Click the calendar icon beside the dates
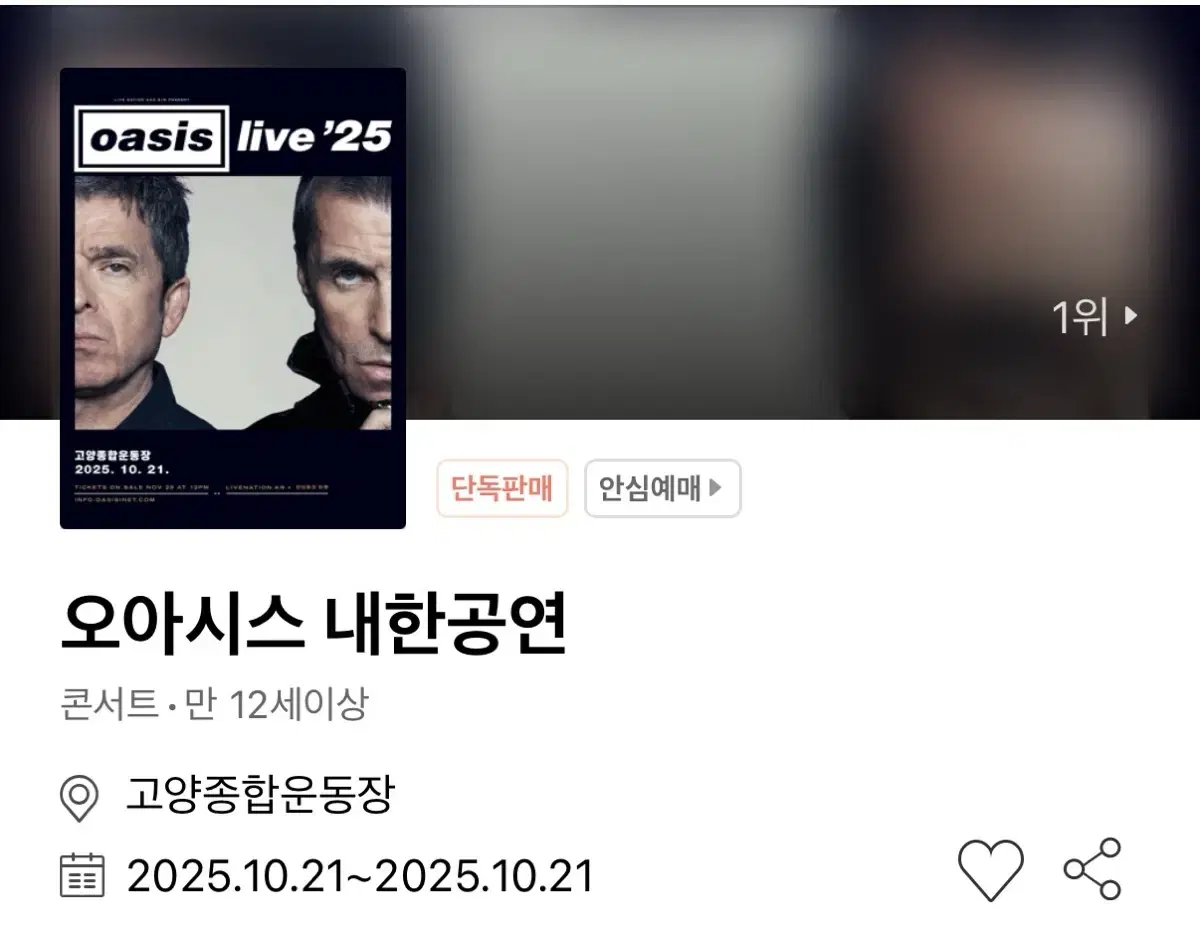The width and height of the screenshot is (1200, 943). 82,875
